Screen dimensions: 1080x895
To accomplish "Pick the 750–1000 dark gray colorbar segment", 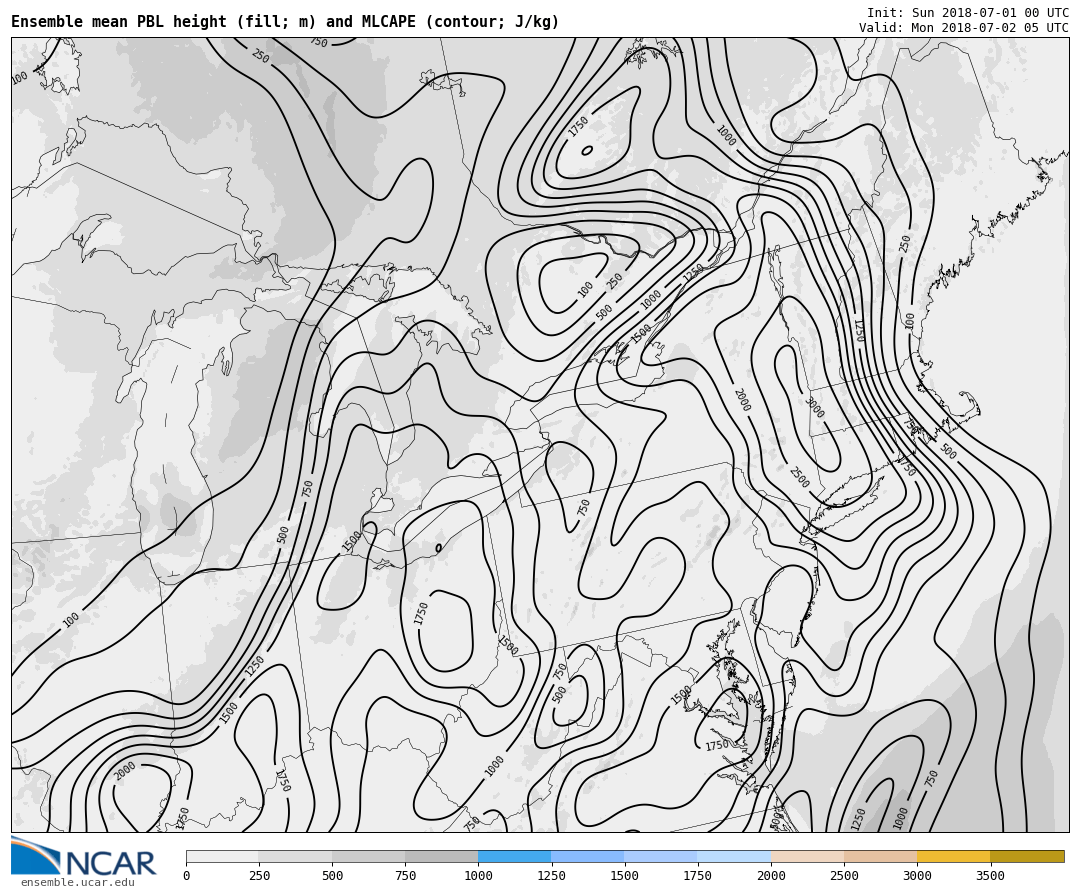I will [442, 856].
